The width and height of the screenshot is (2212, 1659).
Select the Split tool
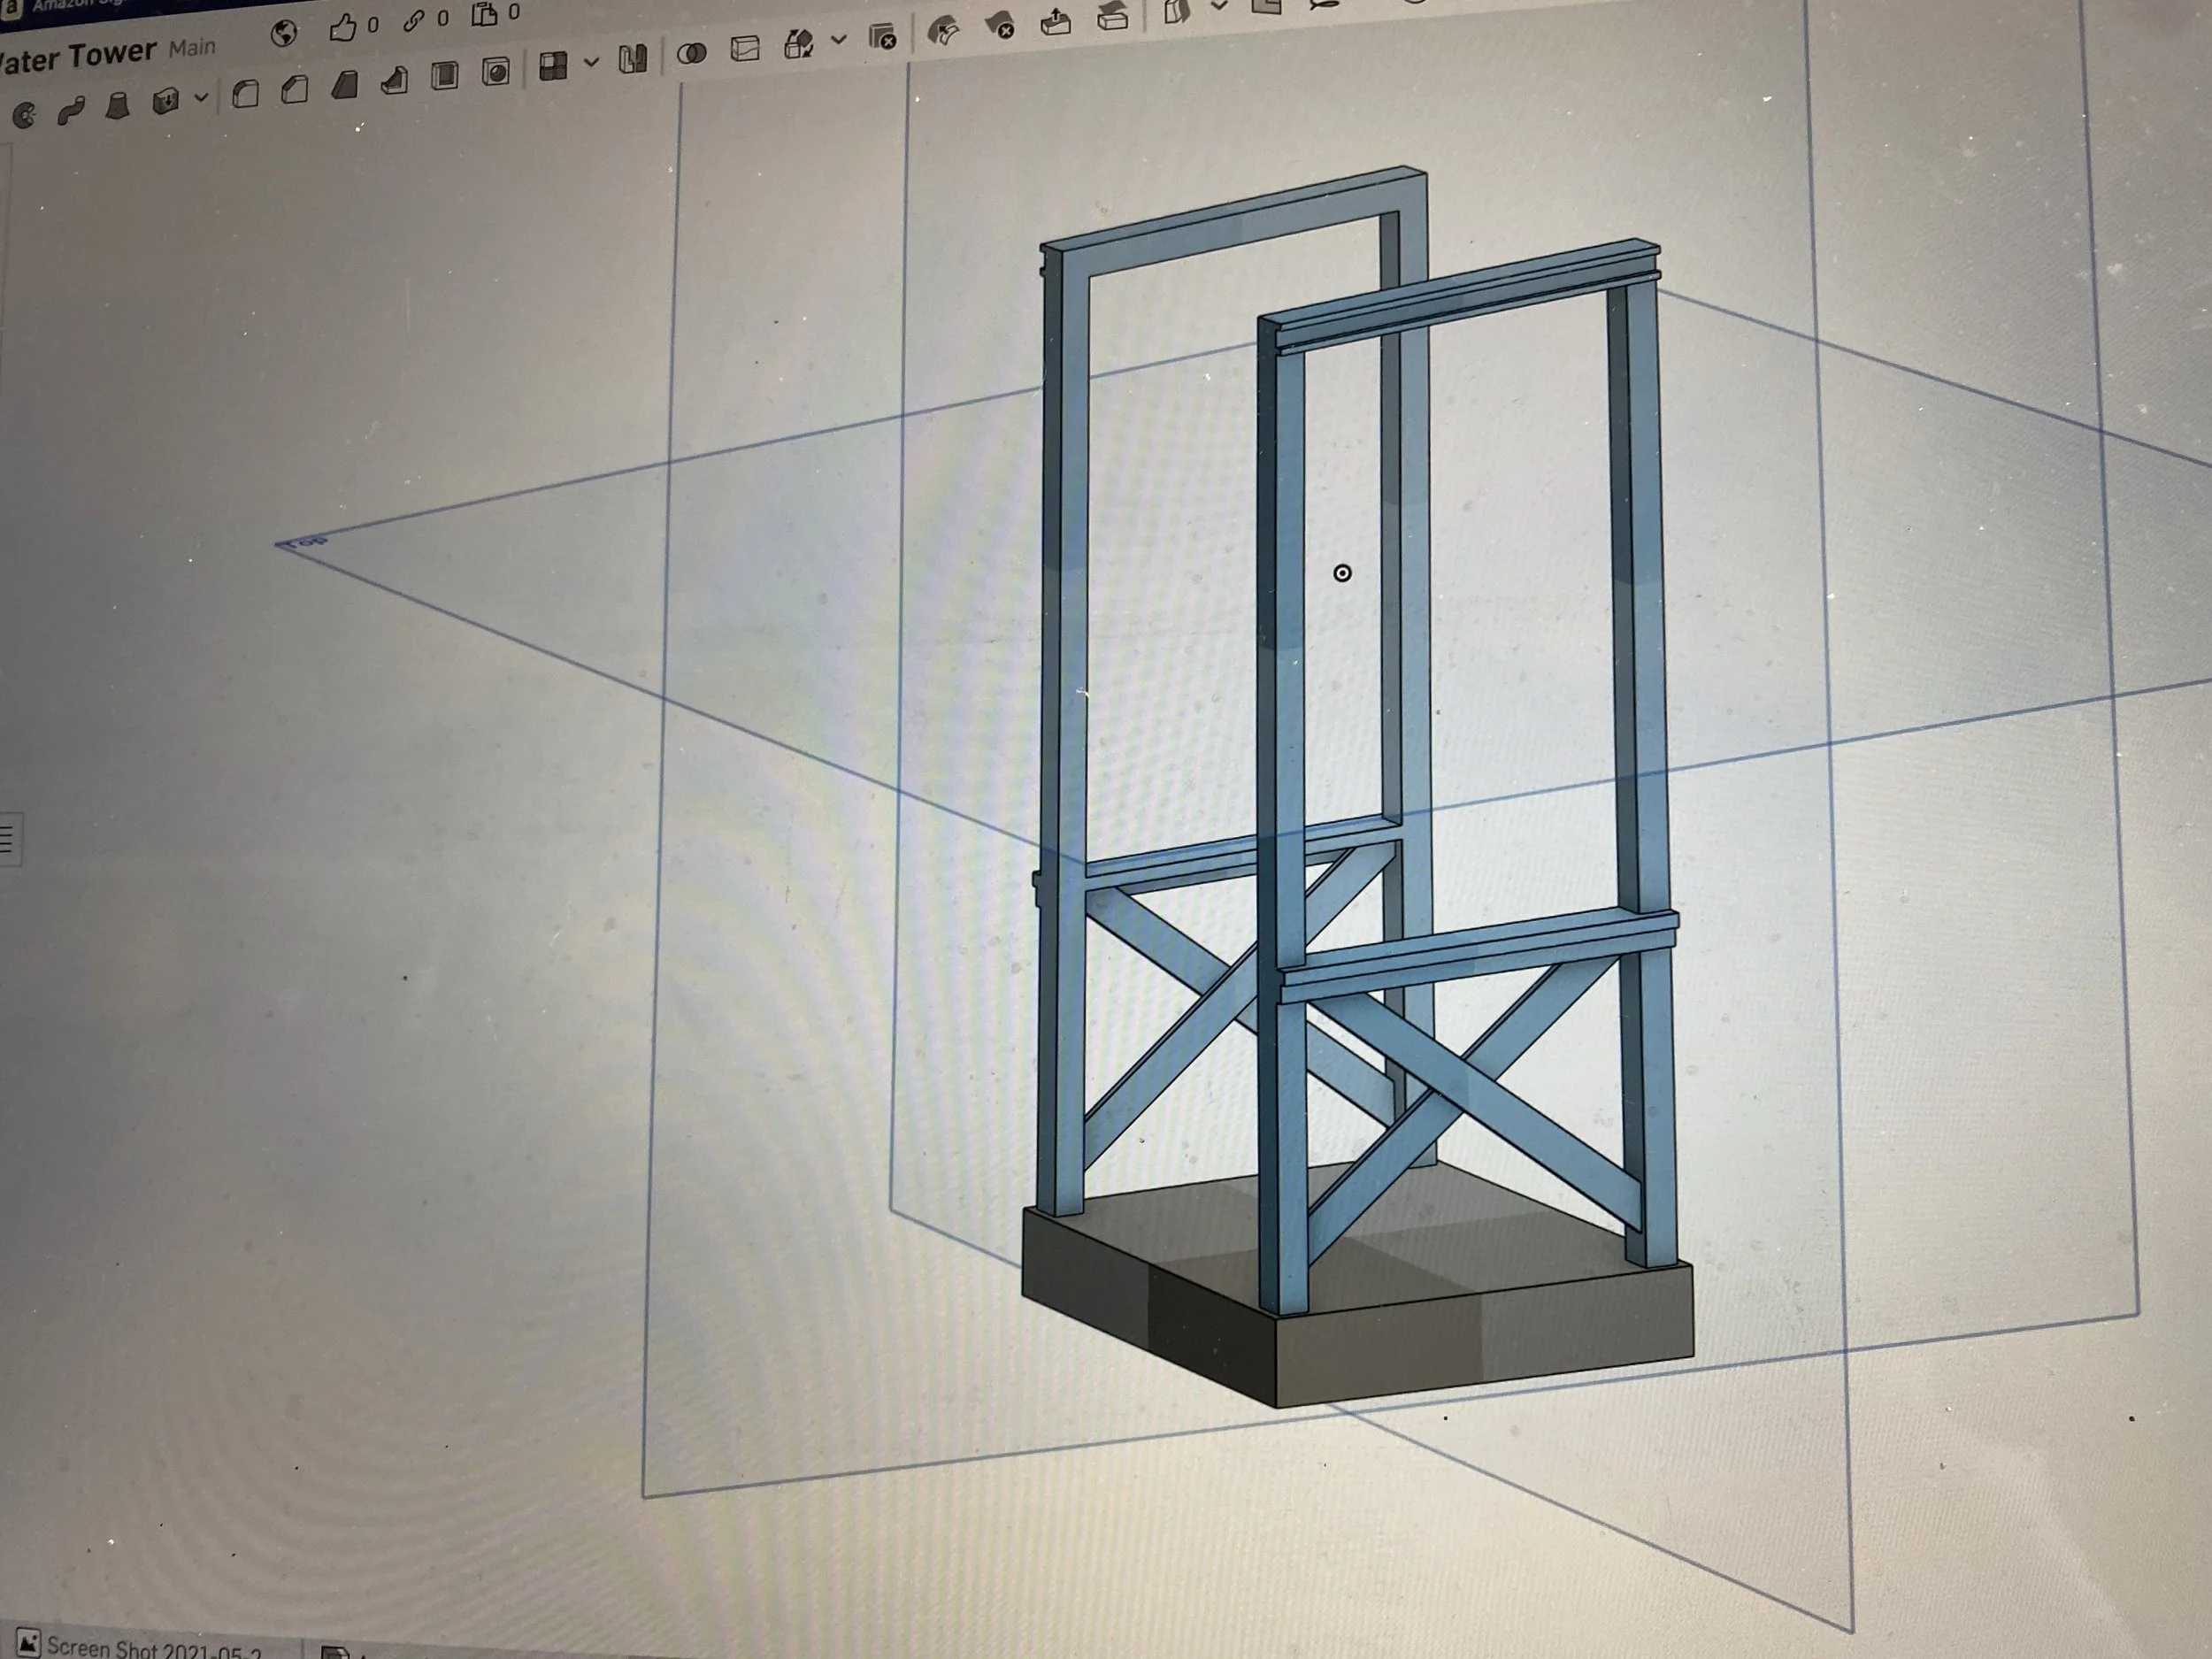tap(745, 49)
